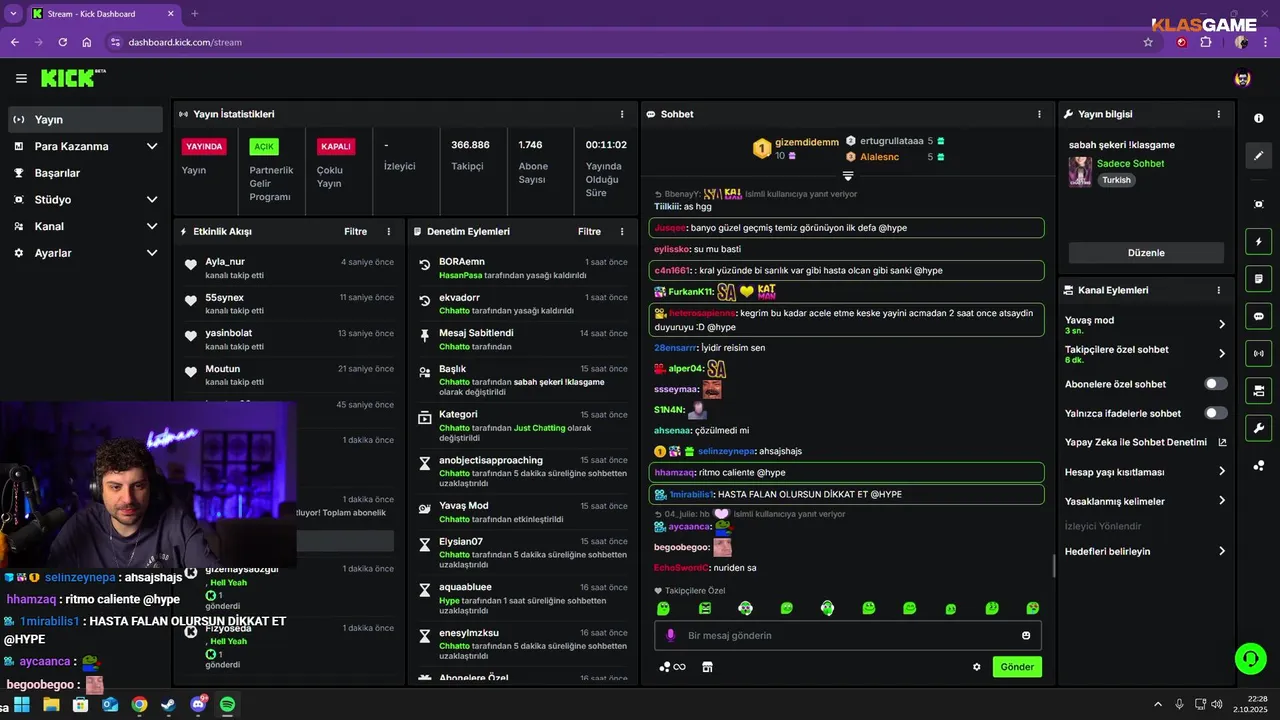Click the Bir mesaj gönderin input field
Image resolution: width=1280 pixels, height=720 pixels.
click(847, 635)
